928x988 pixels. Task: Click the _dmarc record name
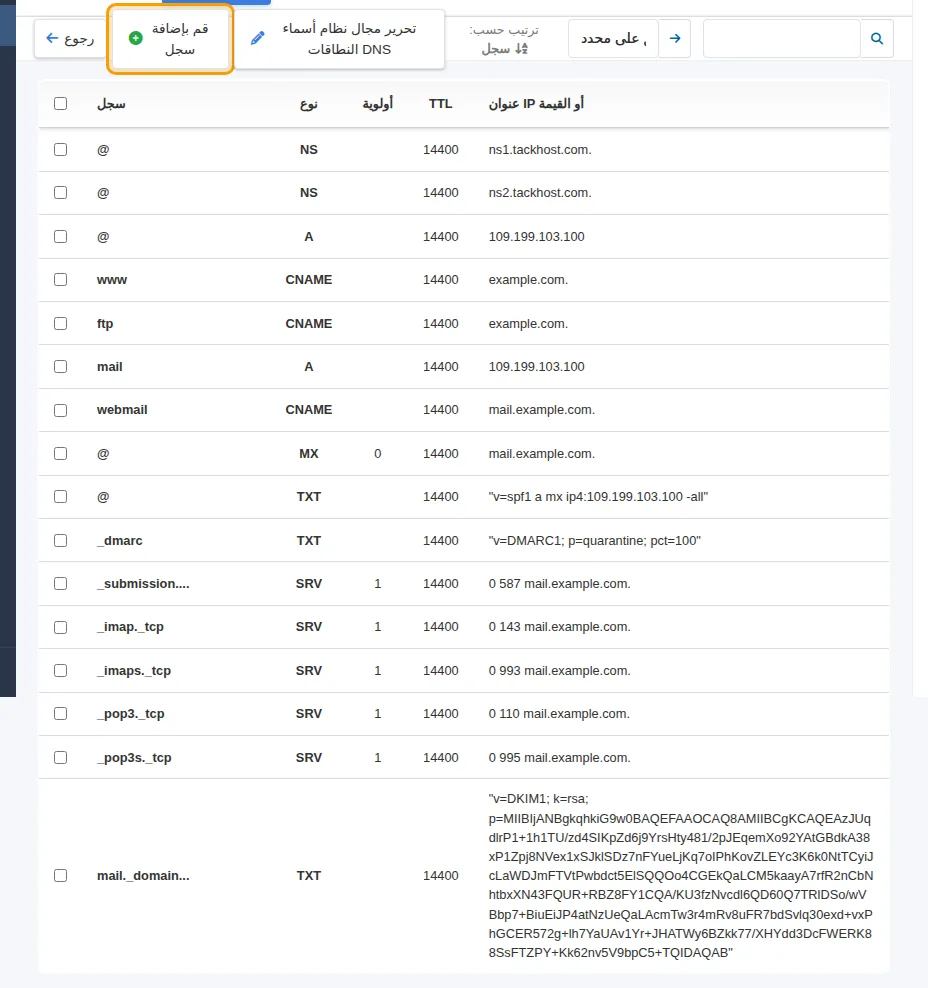pyautogui.click(x=120, y=541)
